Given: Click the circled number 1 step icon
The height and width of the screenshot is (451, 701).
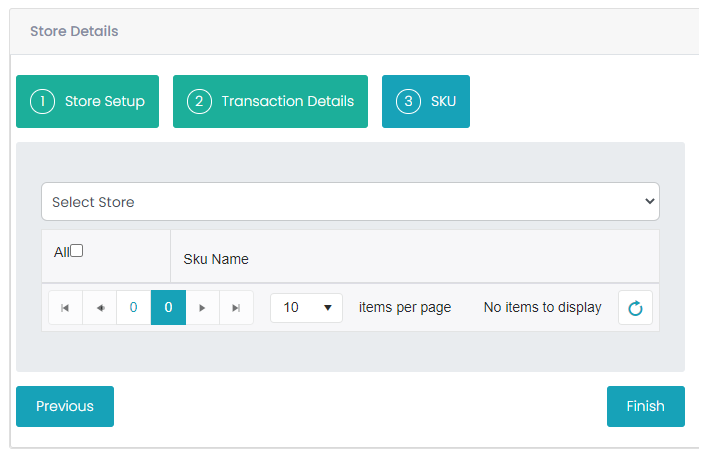Looking at the screenshot, I should pyautogui.click(x=42, y=101).
